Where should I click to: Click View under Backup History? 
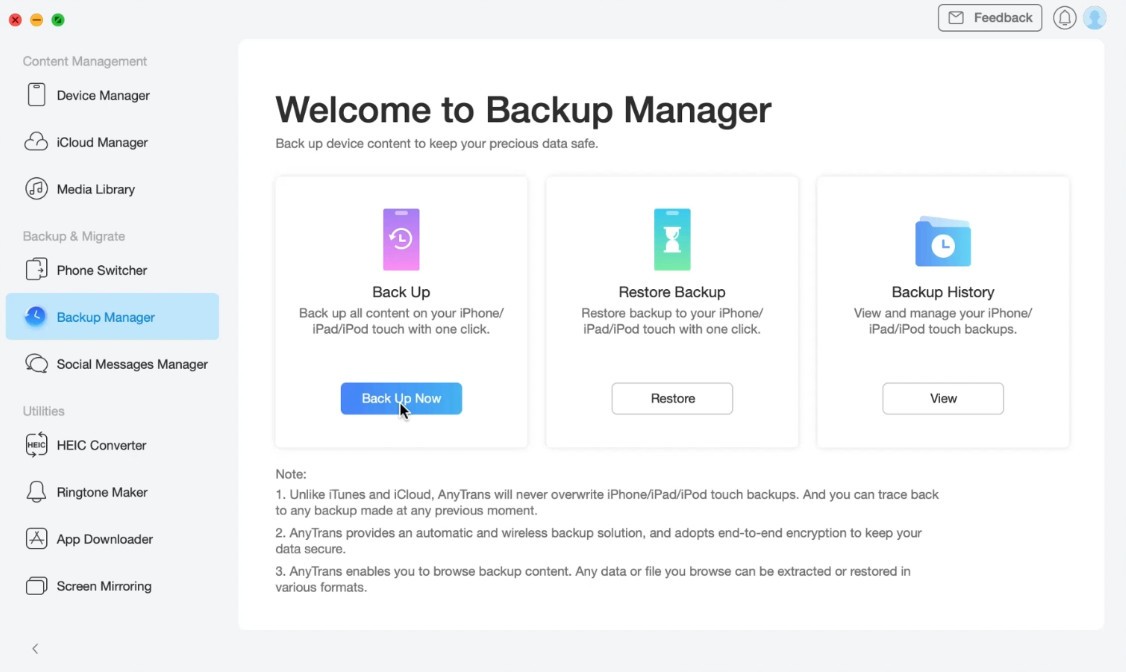(x=943, y=398)
